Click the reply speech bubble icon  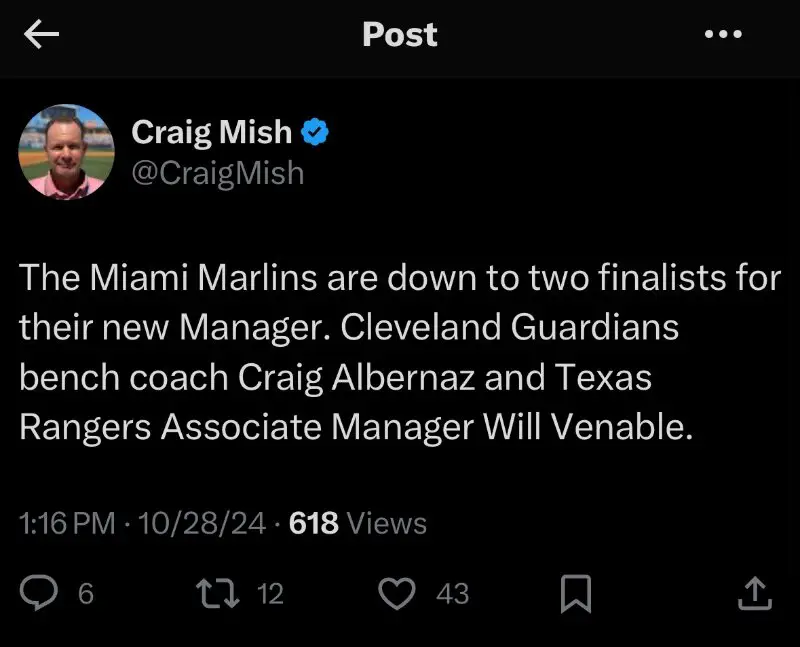40,593
